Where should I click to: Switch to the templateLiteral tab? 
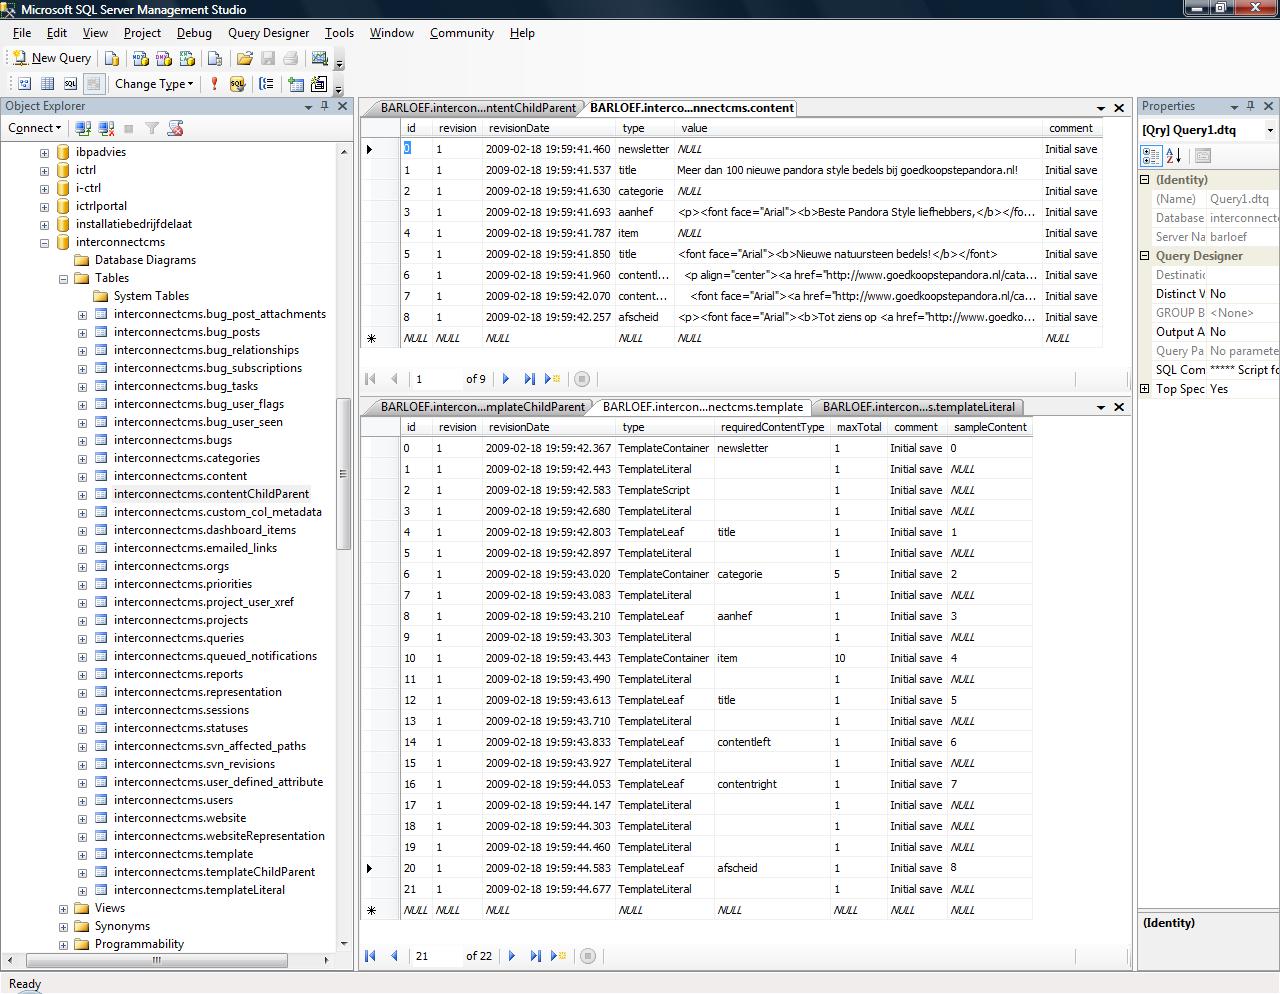click(918, 407)
